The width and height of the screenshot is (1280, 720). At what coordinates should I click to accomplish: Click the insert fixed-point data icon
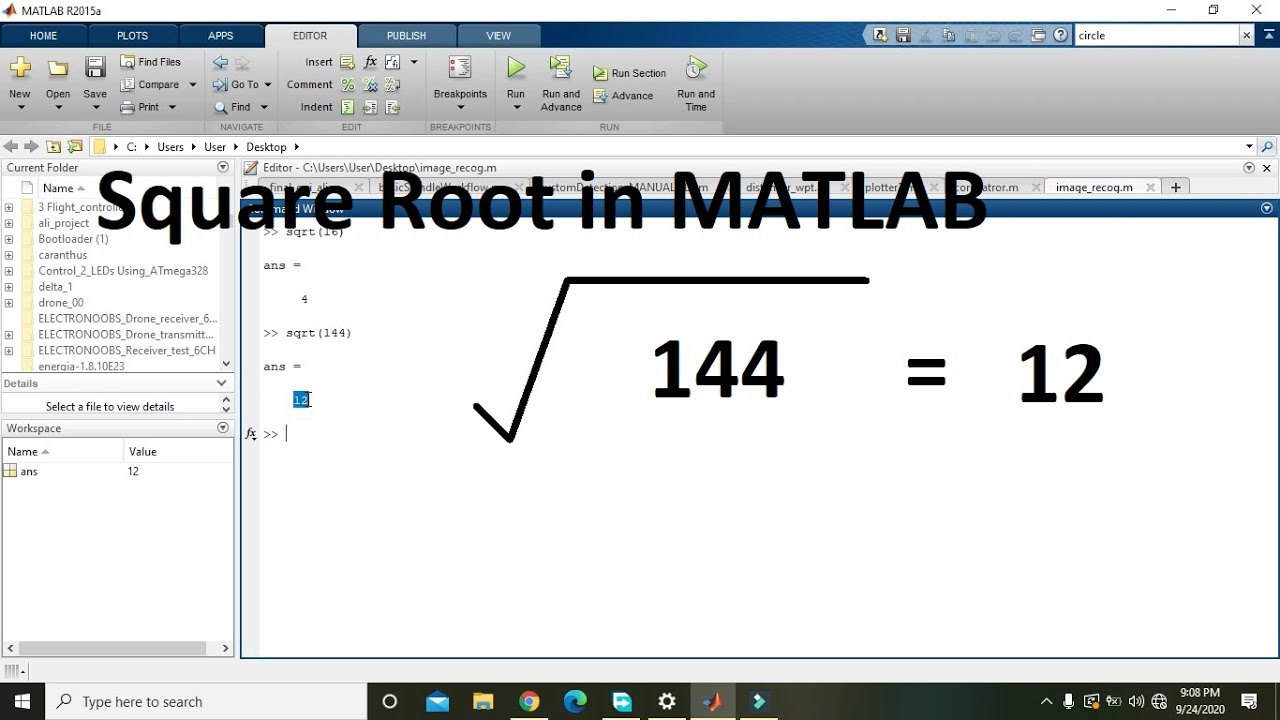tap(393, 62)
